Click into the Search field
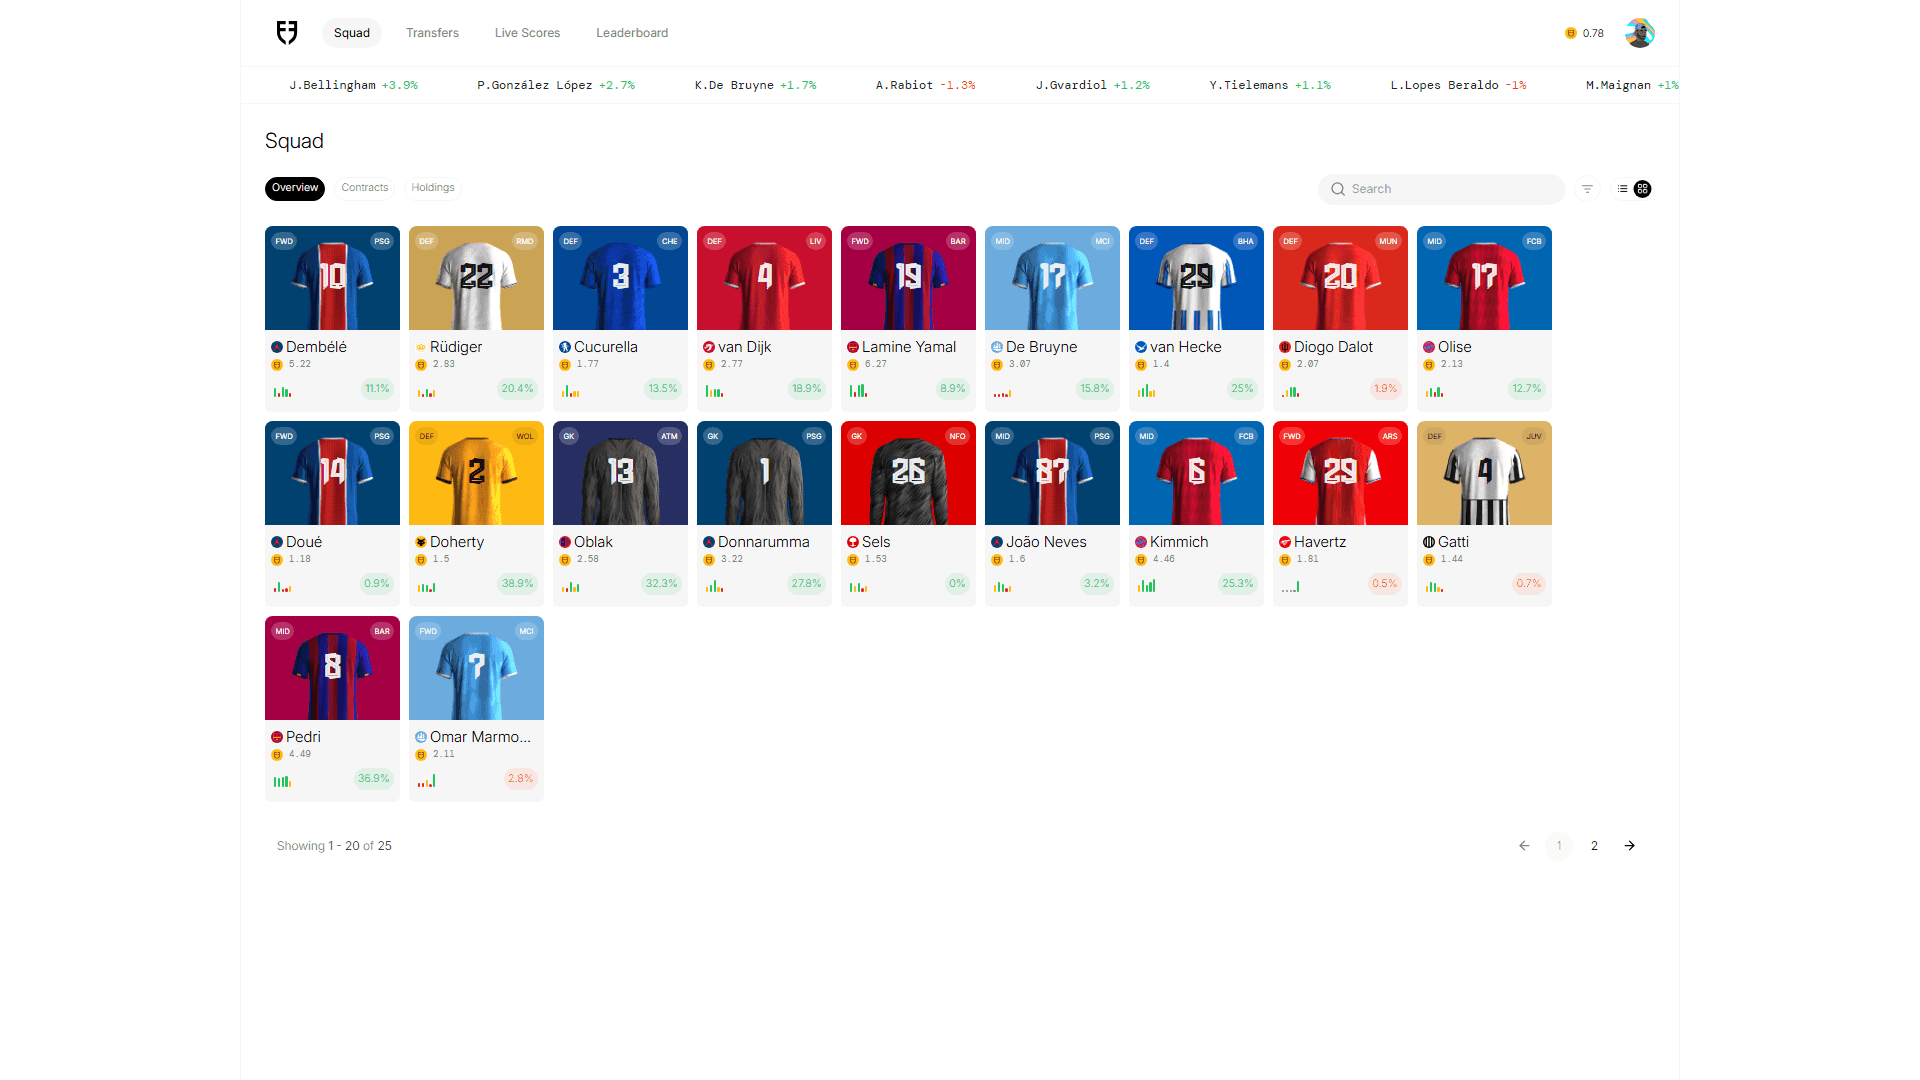This screenshot has width=1920, height=1080. pyautogui.click(x=1450, y=189)
